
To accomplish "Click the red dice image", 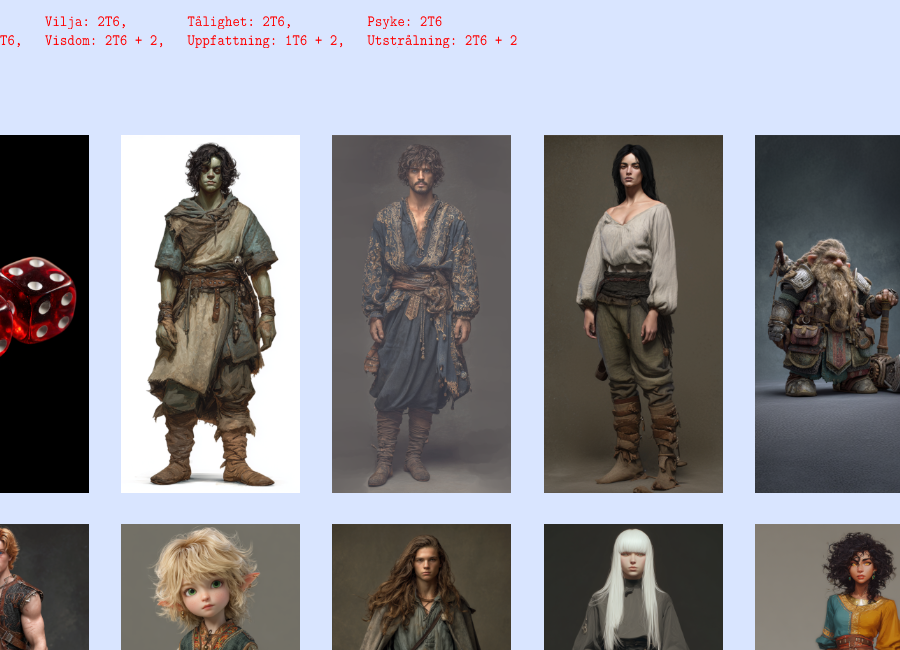I will 44,314.
